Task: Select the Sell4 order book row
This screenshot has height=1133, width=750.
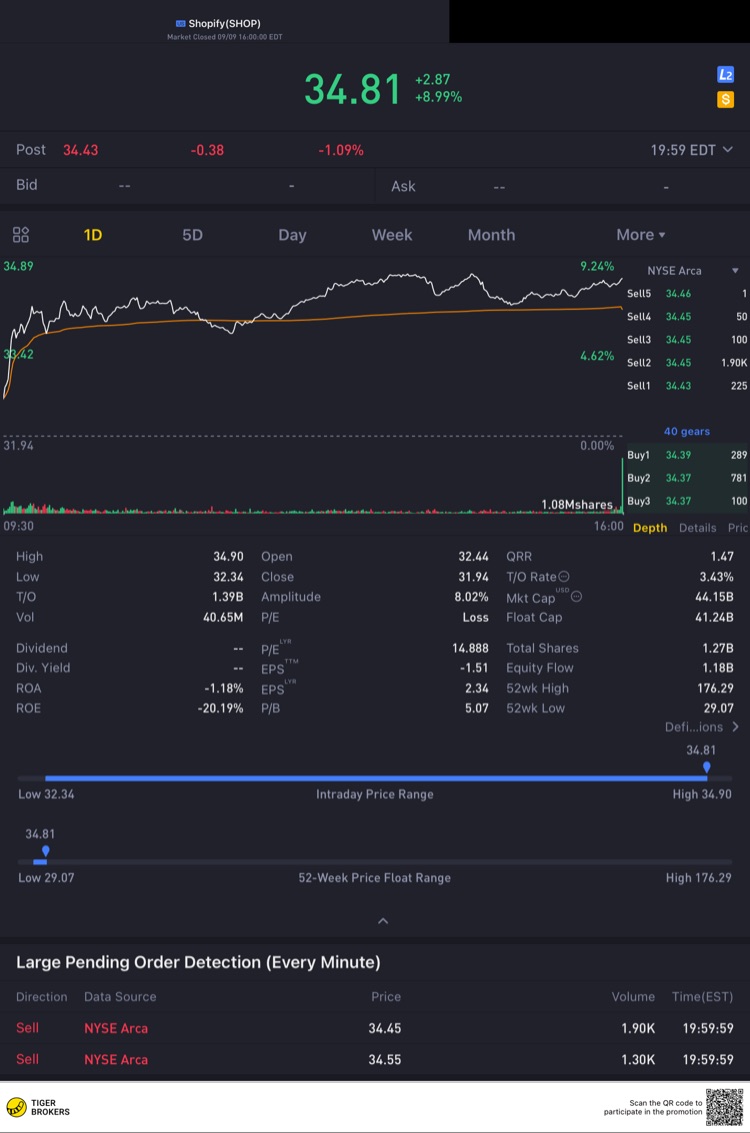Action: pyautogui.click(x=686, y=316)
